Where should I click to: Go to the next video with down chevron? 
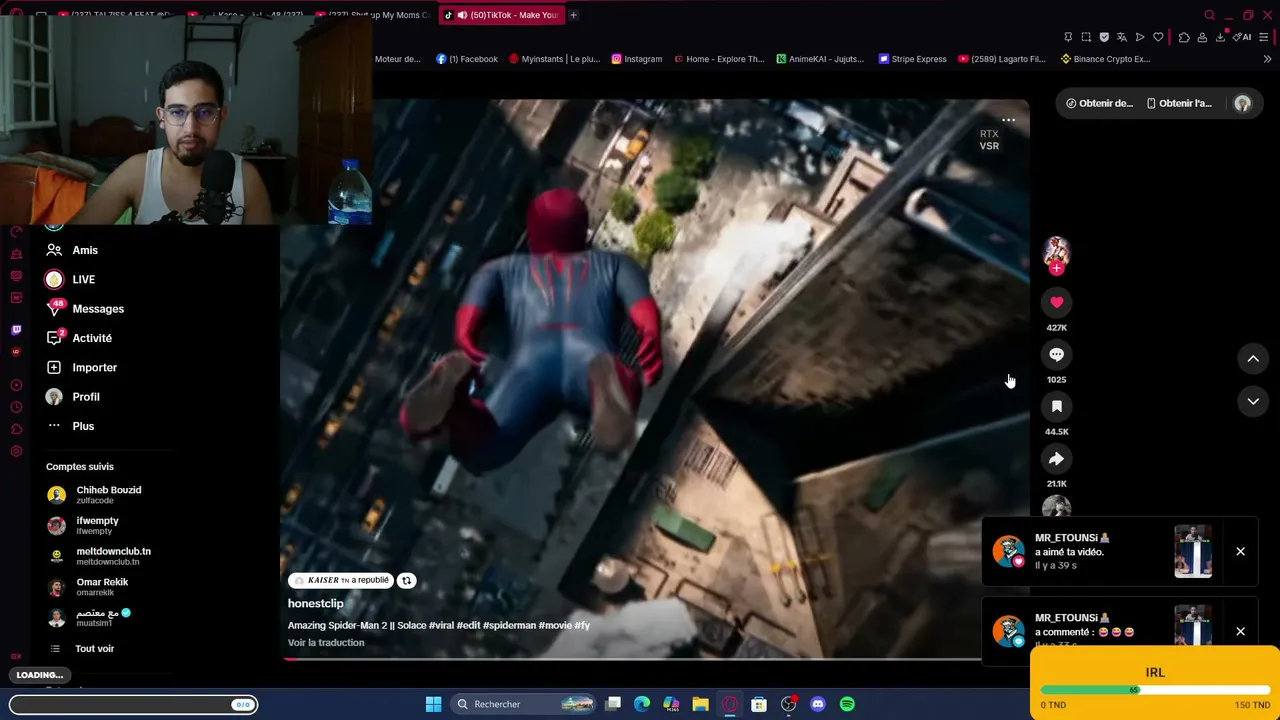[x=1253, y=401]
